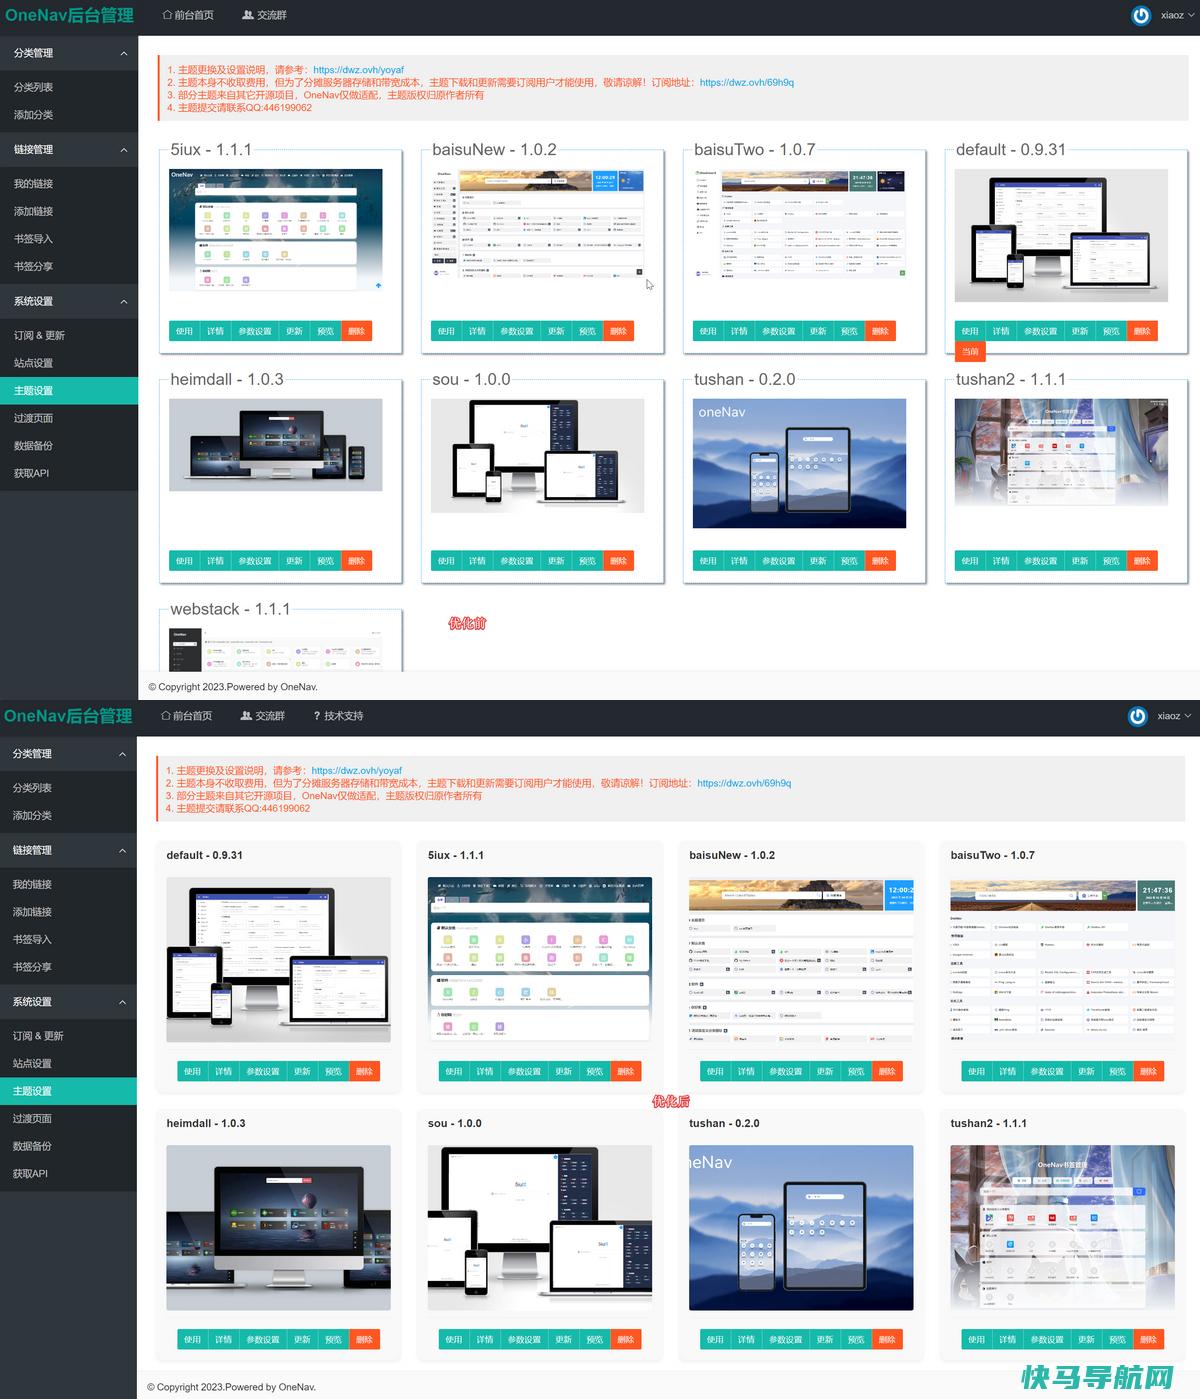Click 详情 on lower heimdall - 1.0.3 card
The height and width of the screenshot is (1399, 1200).
[223, 1339]
